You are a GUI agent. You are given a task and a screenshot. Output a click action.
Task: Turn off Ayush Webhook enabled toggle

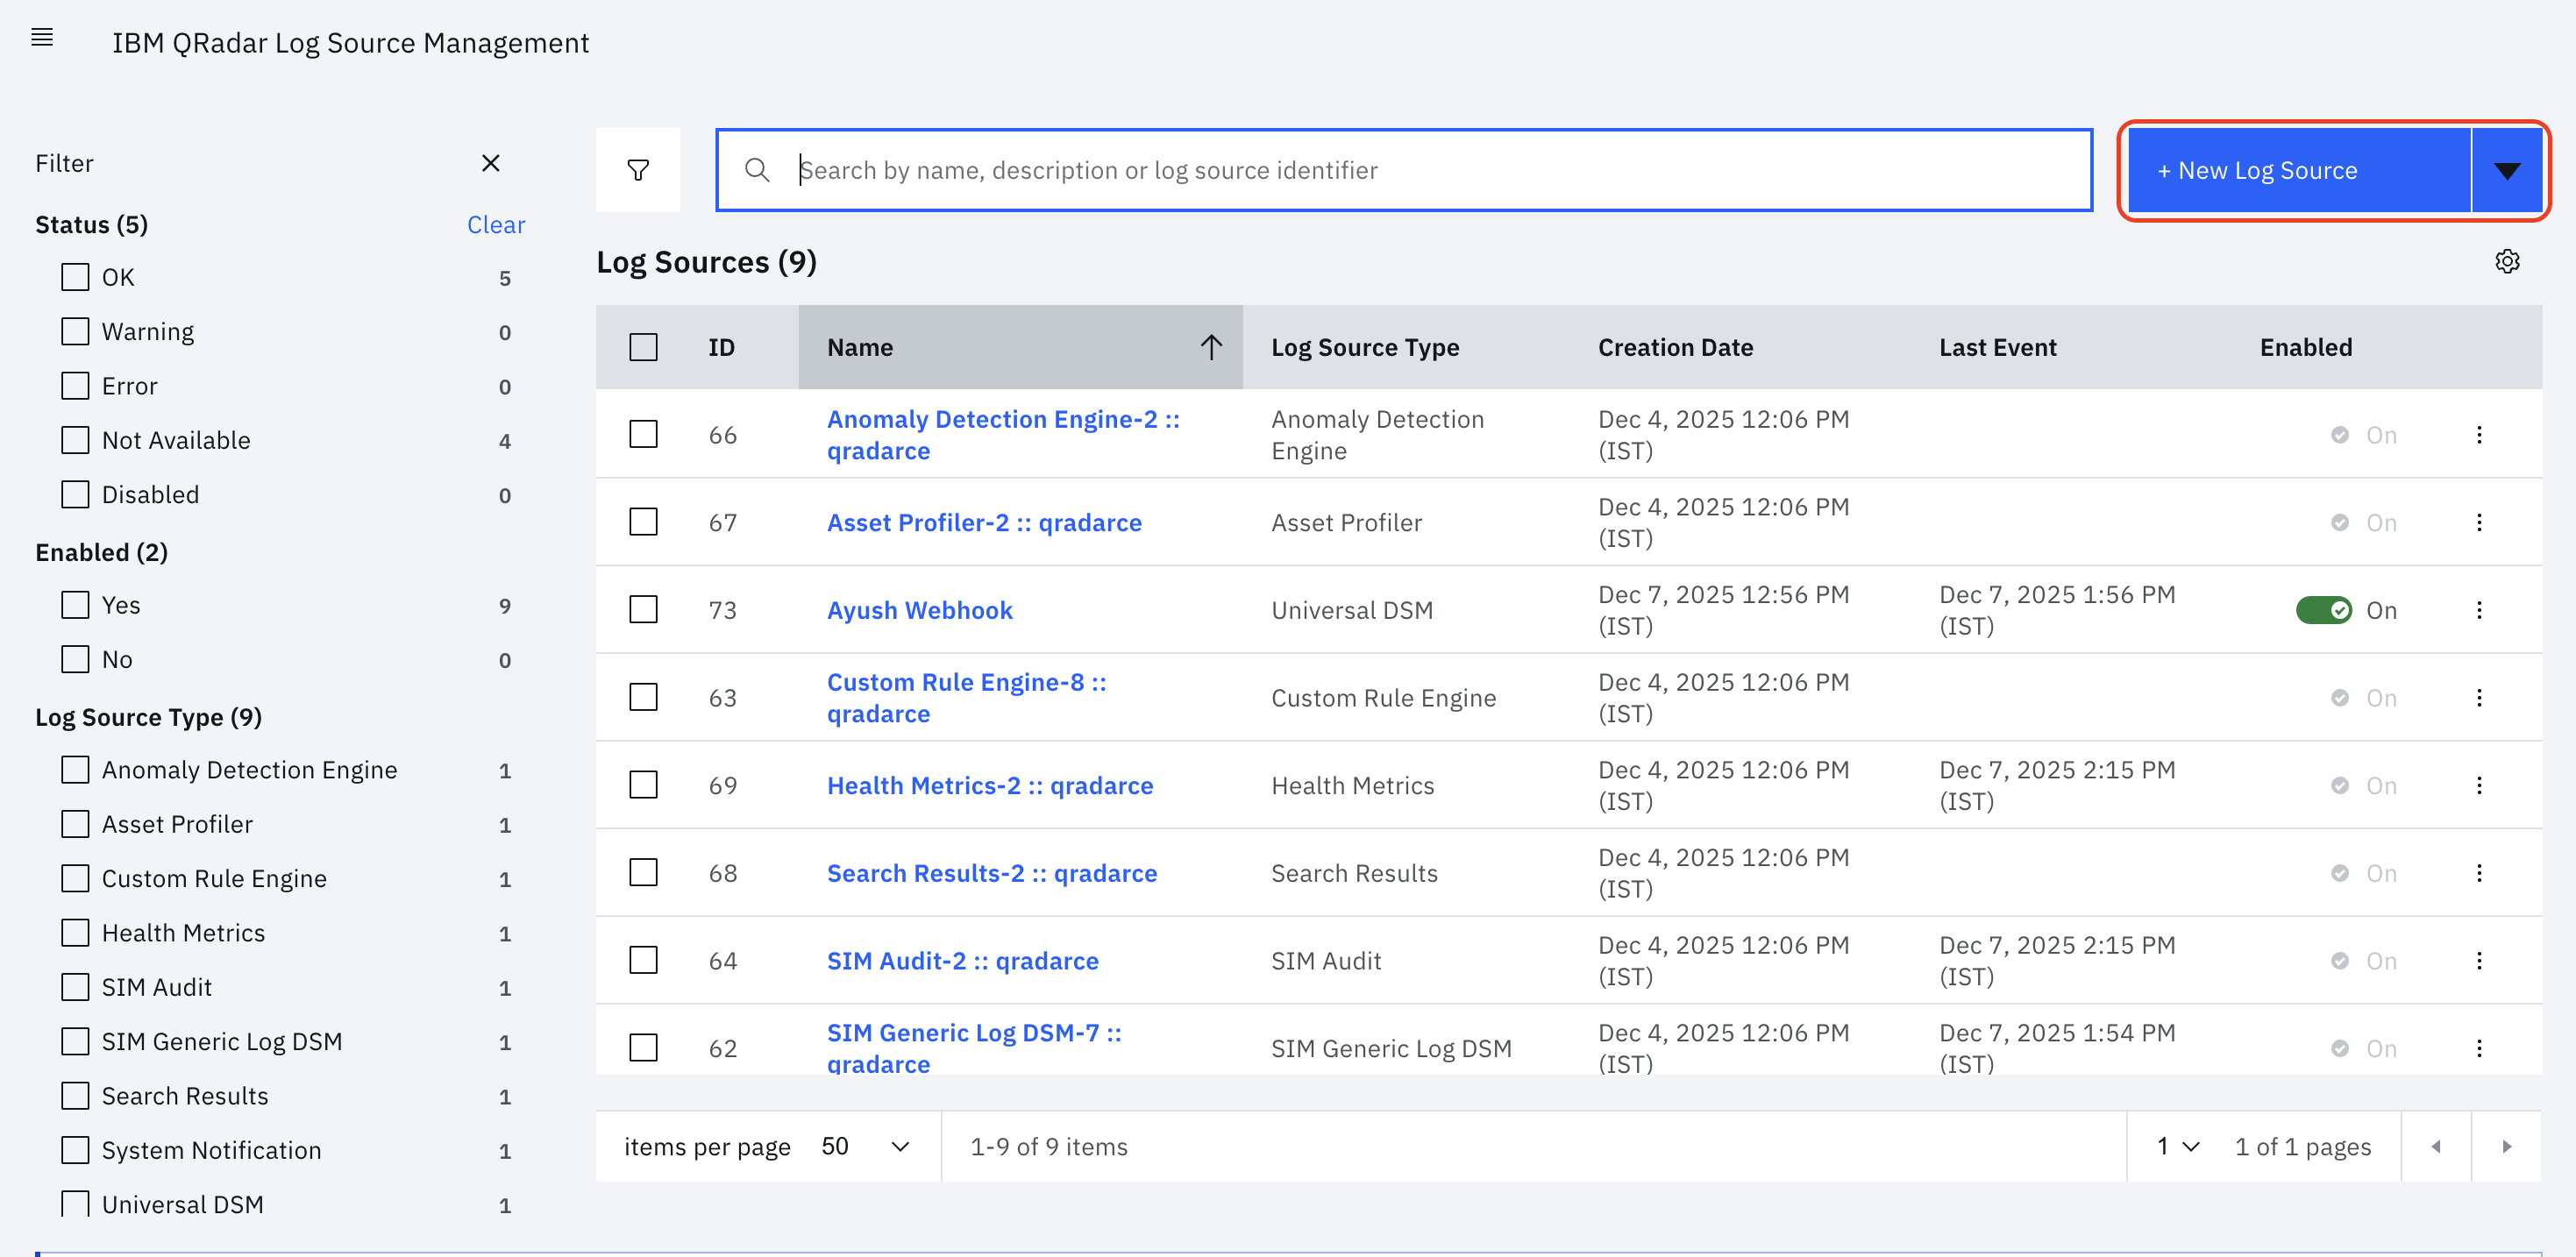click(2323, 610)
